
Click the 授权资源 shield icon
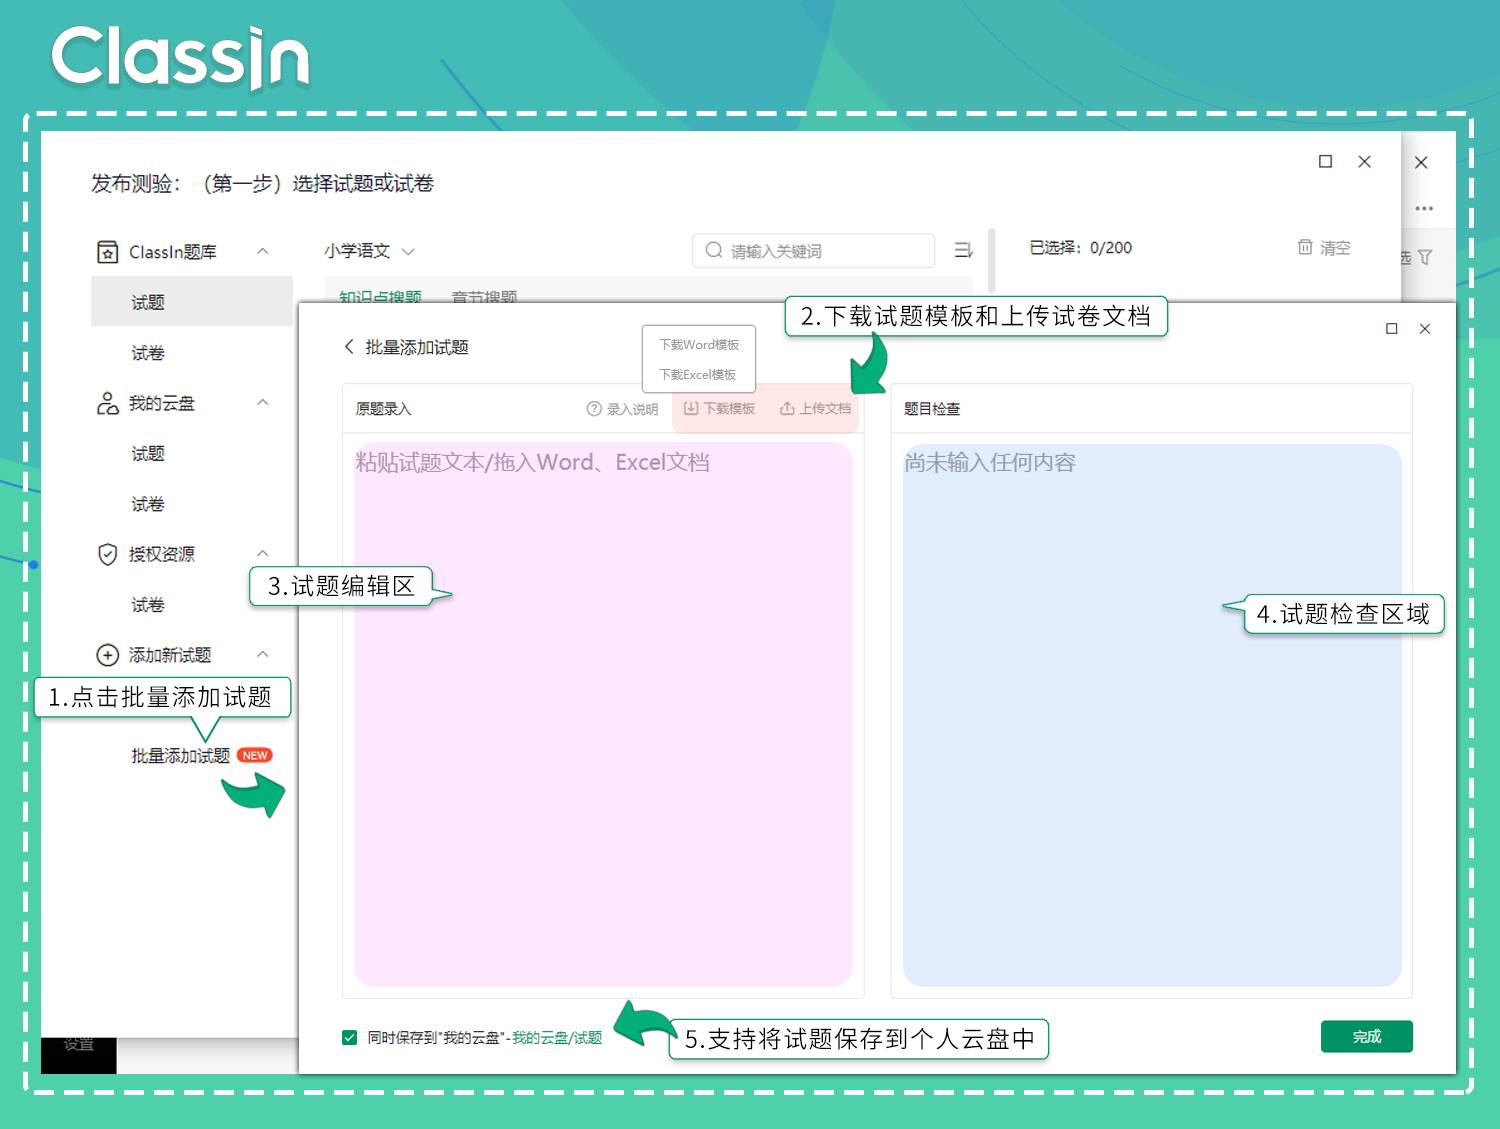[x=107, y=554]
